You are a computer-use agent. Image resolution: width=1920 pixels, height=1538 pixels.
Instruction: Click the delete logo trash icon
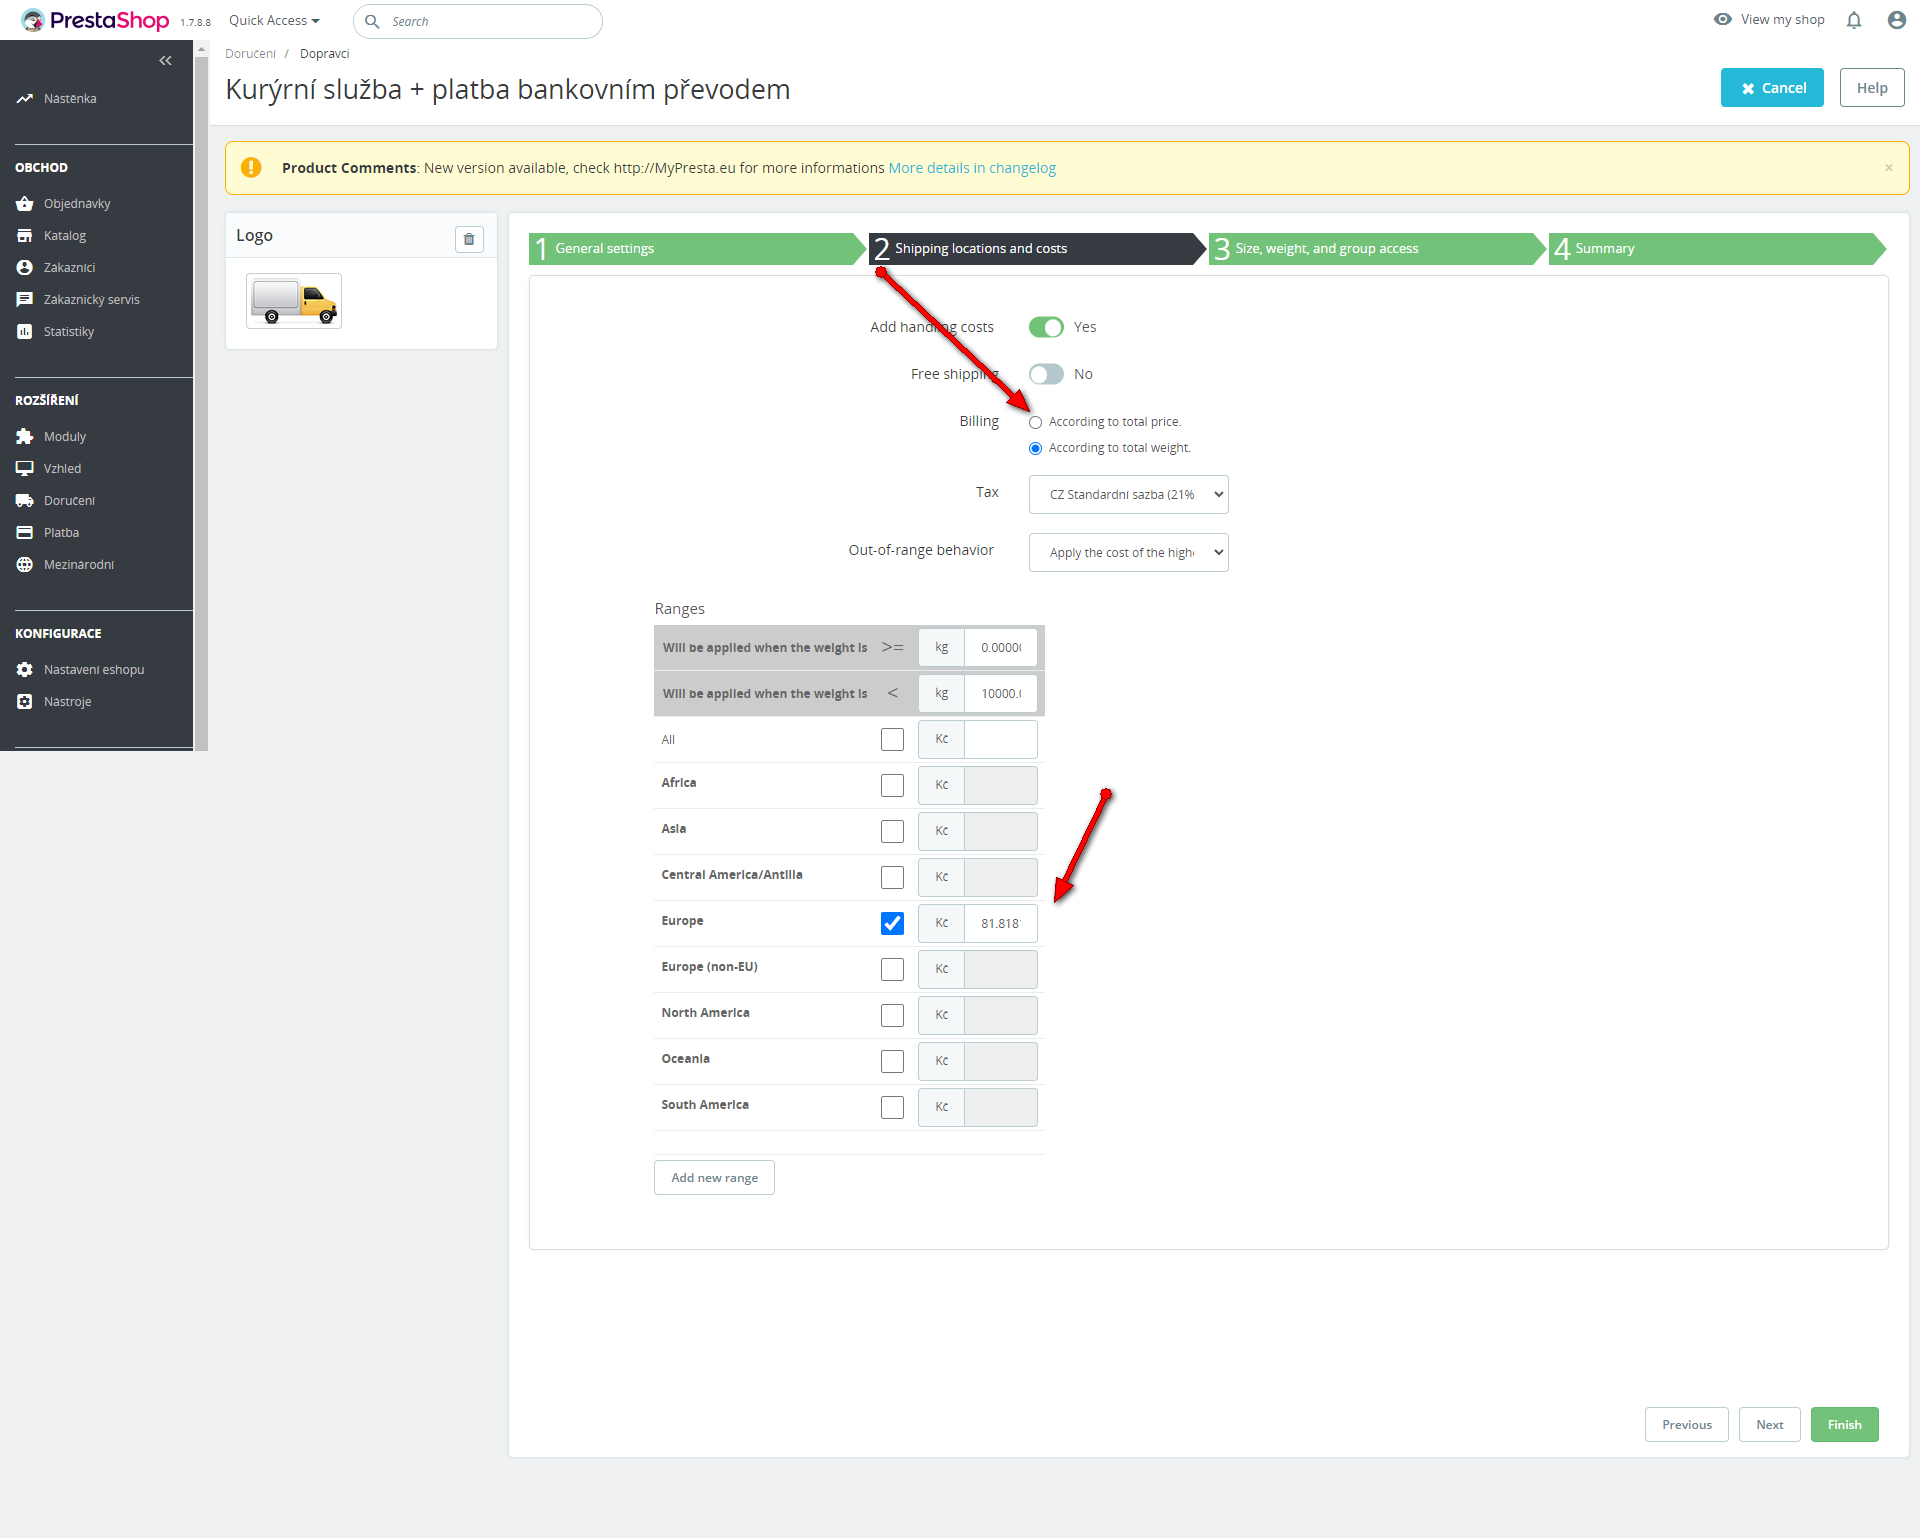pyautogui.click(x=469, y=239)
